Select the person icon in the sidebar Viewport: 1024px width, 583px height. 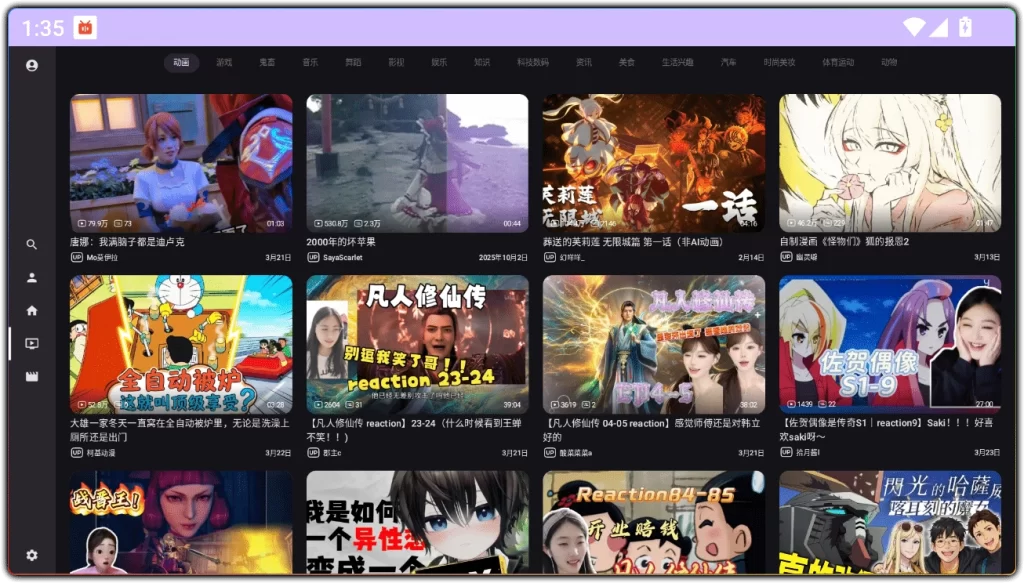tap(31, 279)
